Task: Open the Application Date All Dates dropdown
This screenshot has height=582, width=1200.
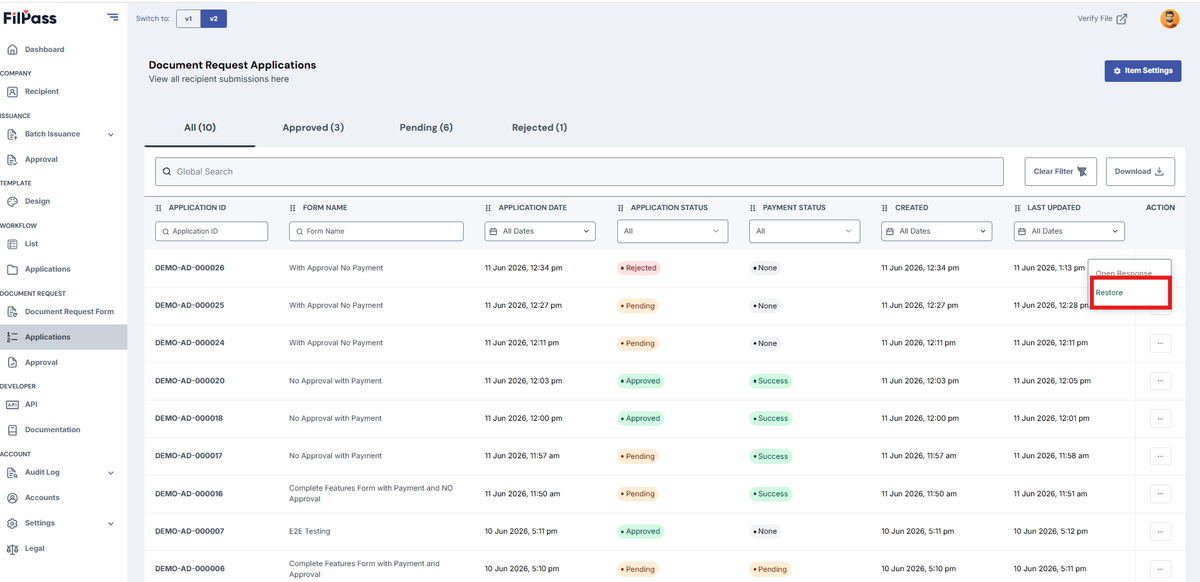Action: (x=540, y=231)
